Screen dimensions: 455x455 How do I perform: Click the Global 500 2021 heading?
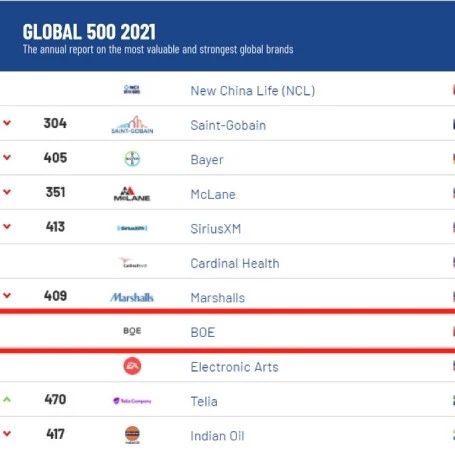tap(89, 32)
